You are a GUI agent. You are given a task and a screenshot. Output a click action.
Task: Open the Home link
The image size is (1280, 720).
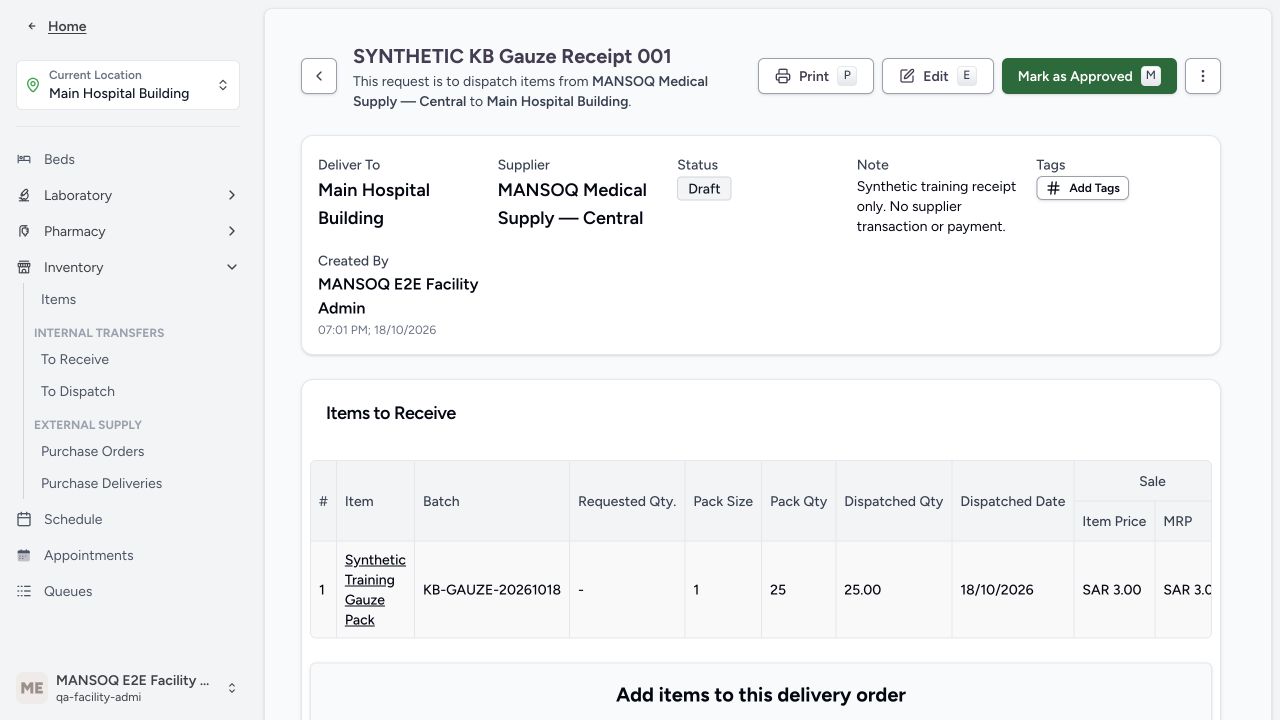pos(67,26)
